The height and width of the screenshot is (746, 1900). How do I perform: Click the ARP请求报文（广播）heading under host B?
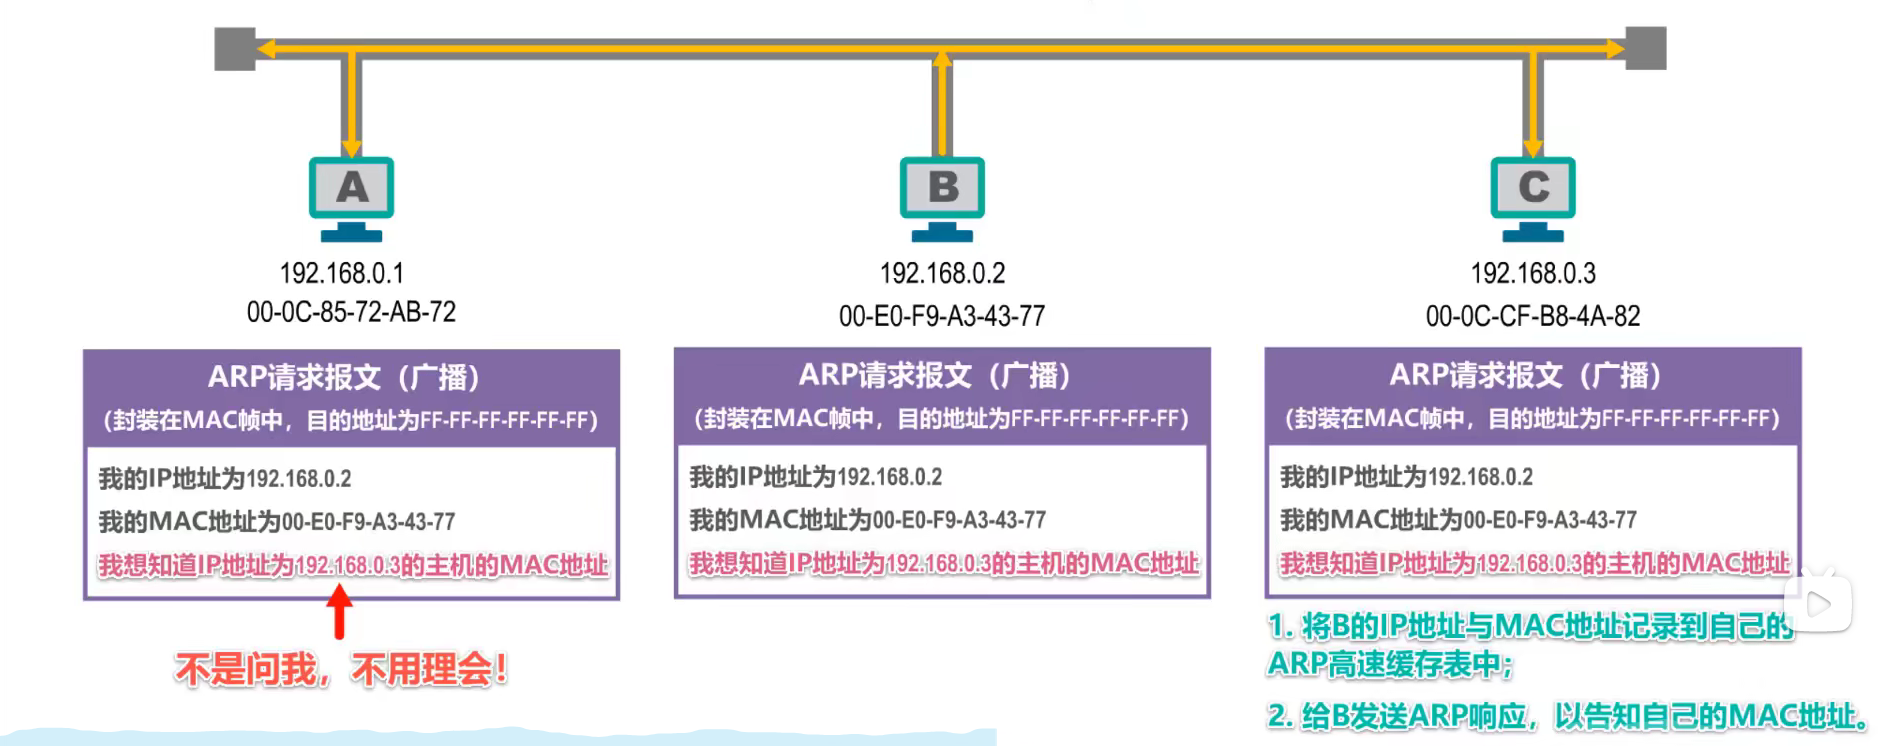[x=936, y=375]
